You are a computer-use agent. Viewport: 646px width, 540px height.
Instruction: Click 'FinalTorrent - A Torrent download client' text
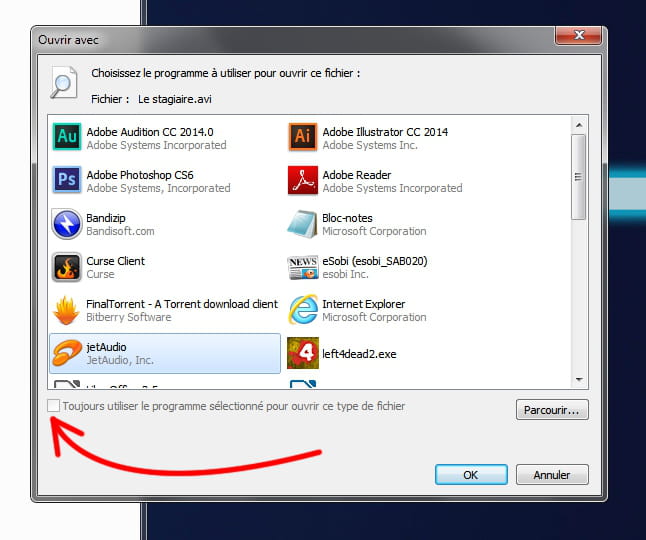(x=182, y=304)
